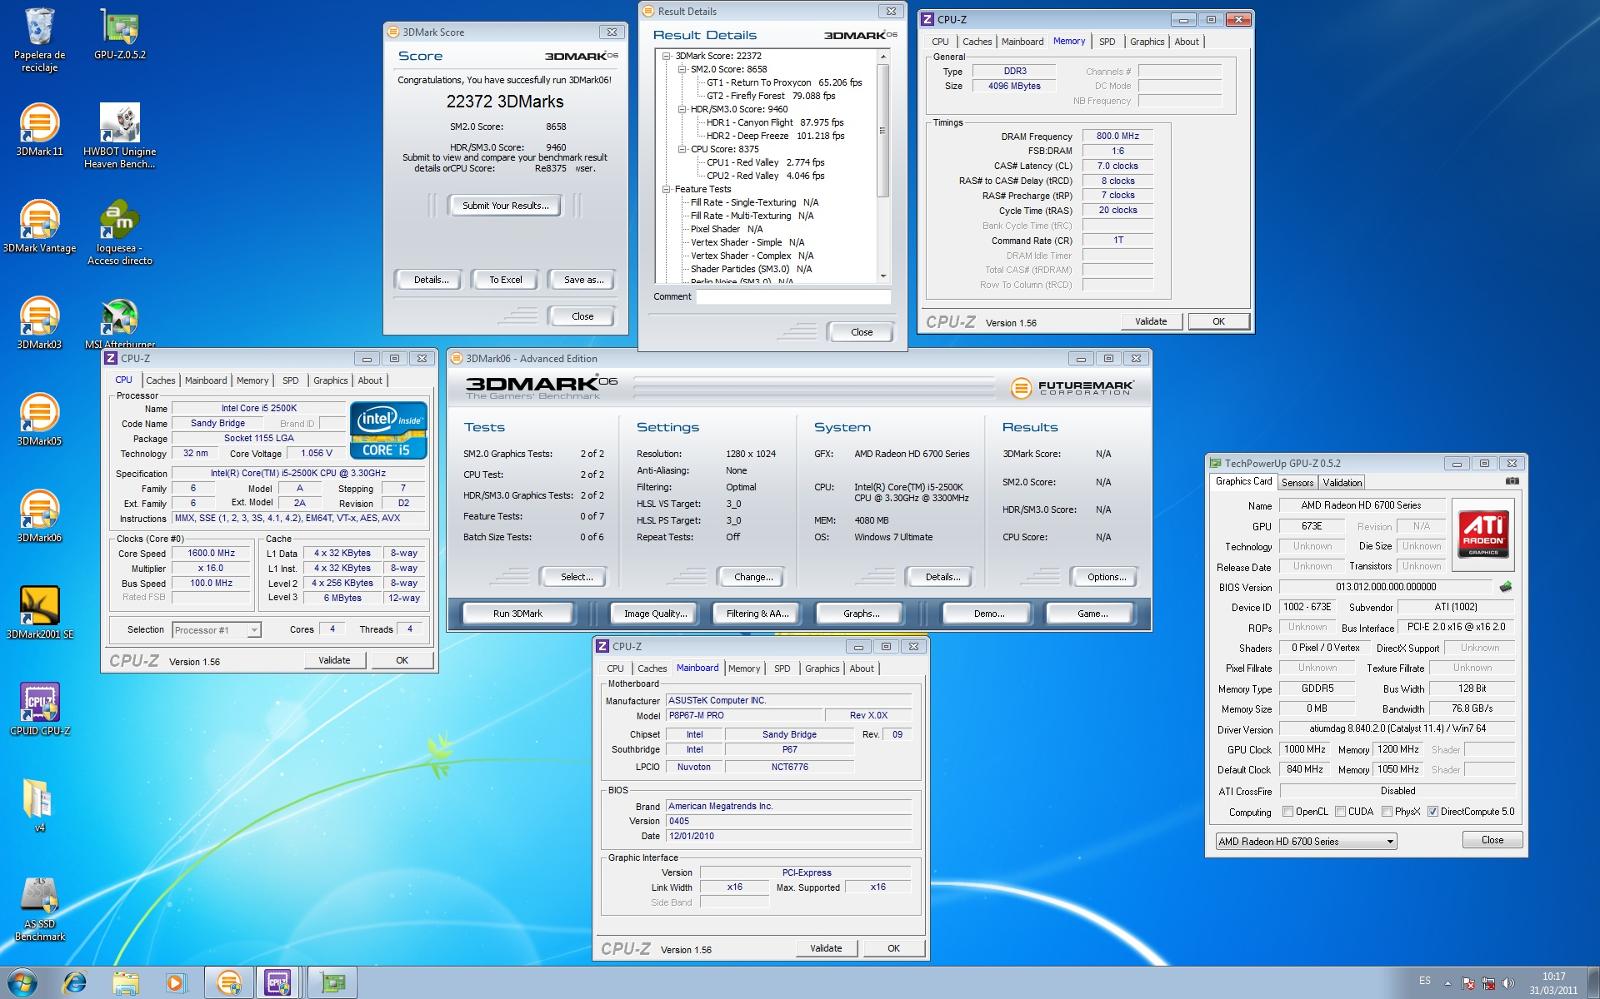The image size is (1600, 999).
Task: Collapse the SM2.0 Score: 8658 node
Action: coord(682,69)
